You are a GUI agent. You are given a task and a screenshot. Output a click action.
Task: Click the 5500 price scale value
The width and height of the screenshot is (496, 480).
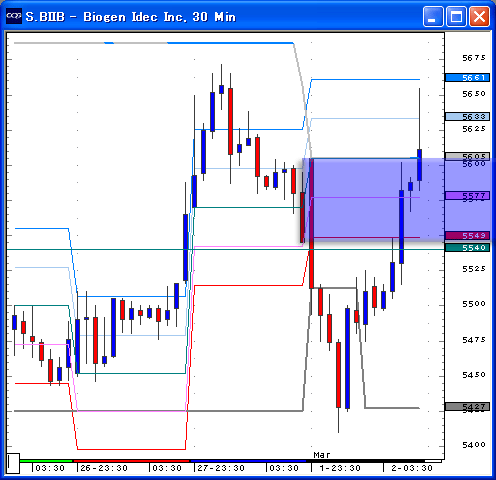tap(474, 304)
